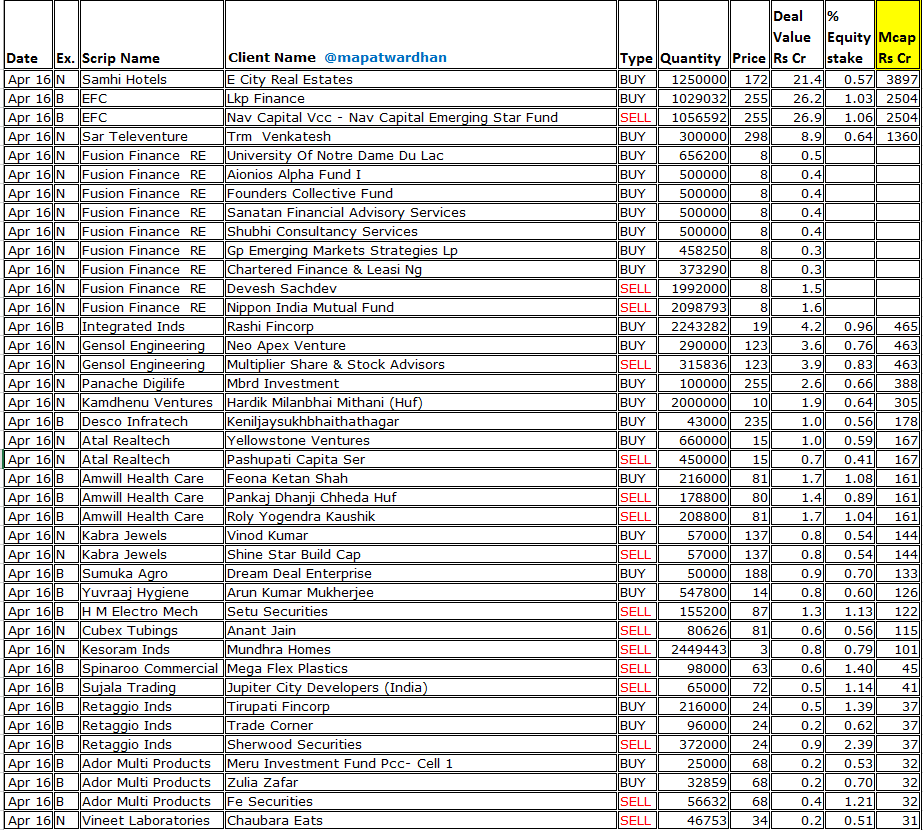
Task: Click University Of Notre Dame Du Lac cell
Action: coord(421,155)
